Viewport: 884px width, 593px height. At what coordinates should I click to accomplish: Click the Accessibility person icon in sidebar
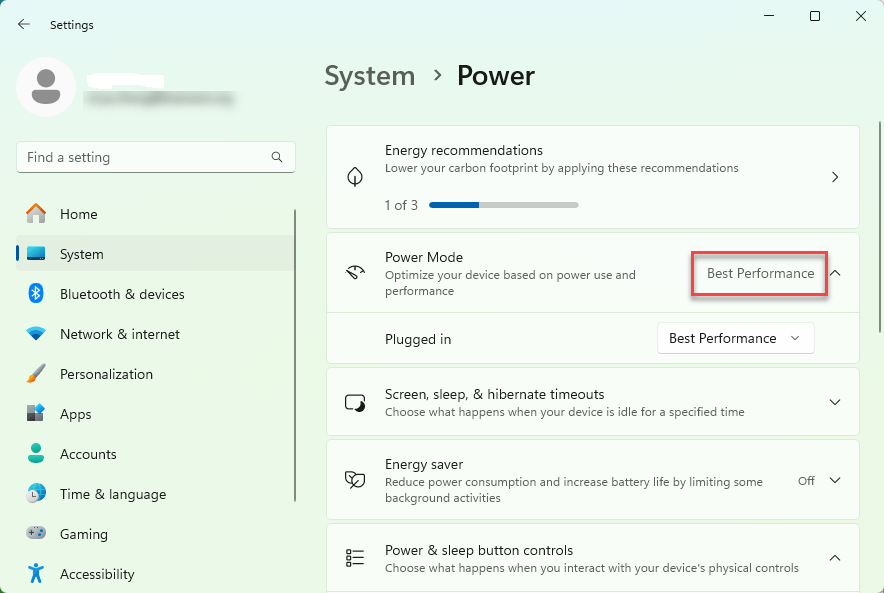click(x=36, y=574)
